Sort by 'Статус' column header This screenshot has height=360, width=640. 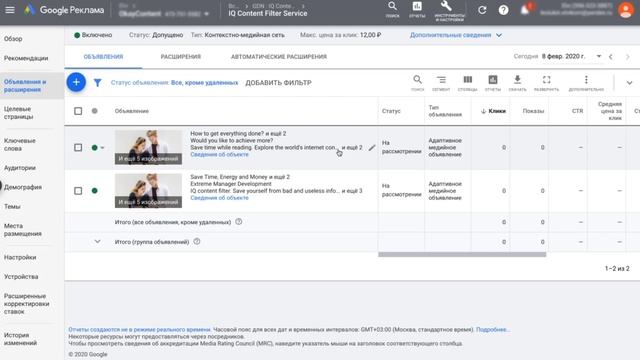tap(391, 111)
